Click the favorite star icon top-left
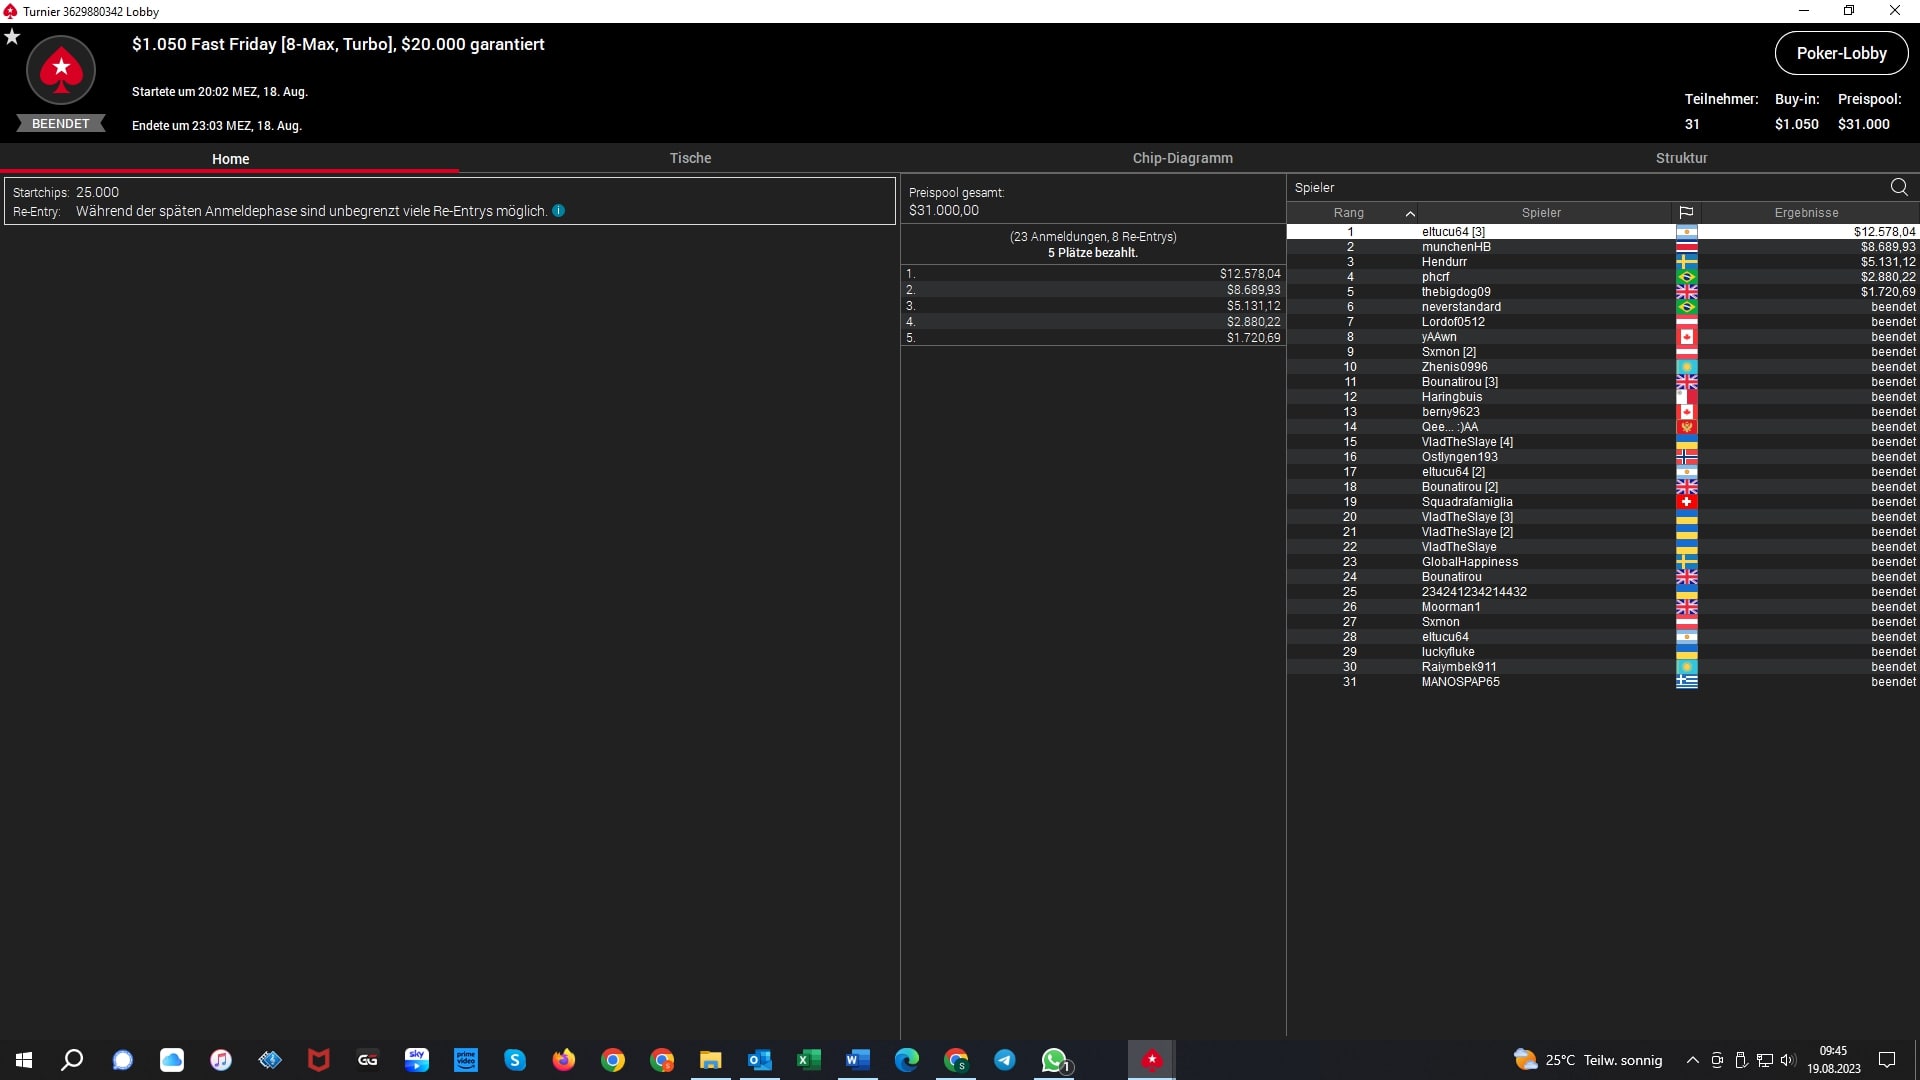This screenshot has height=1080, width=1920. [12, 37]
